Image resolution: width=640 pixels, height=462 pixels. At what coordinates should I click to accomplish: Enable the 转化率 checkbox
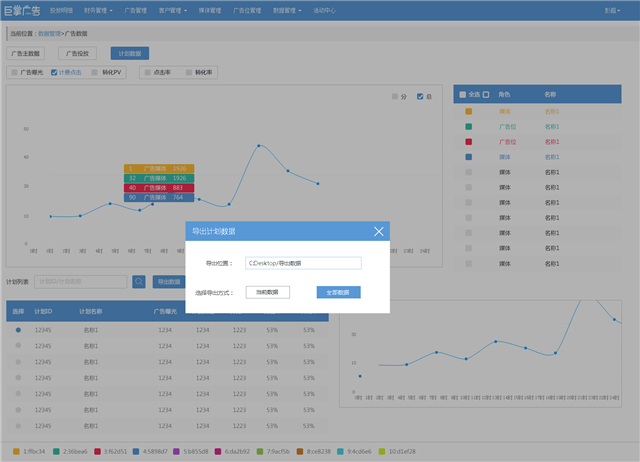[189, 72]
